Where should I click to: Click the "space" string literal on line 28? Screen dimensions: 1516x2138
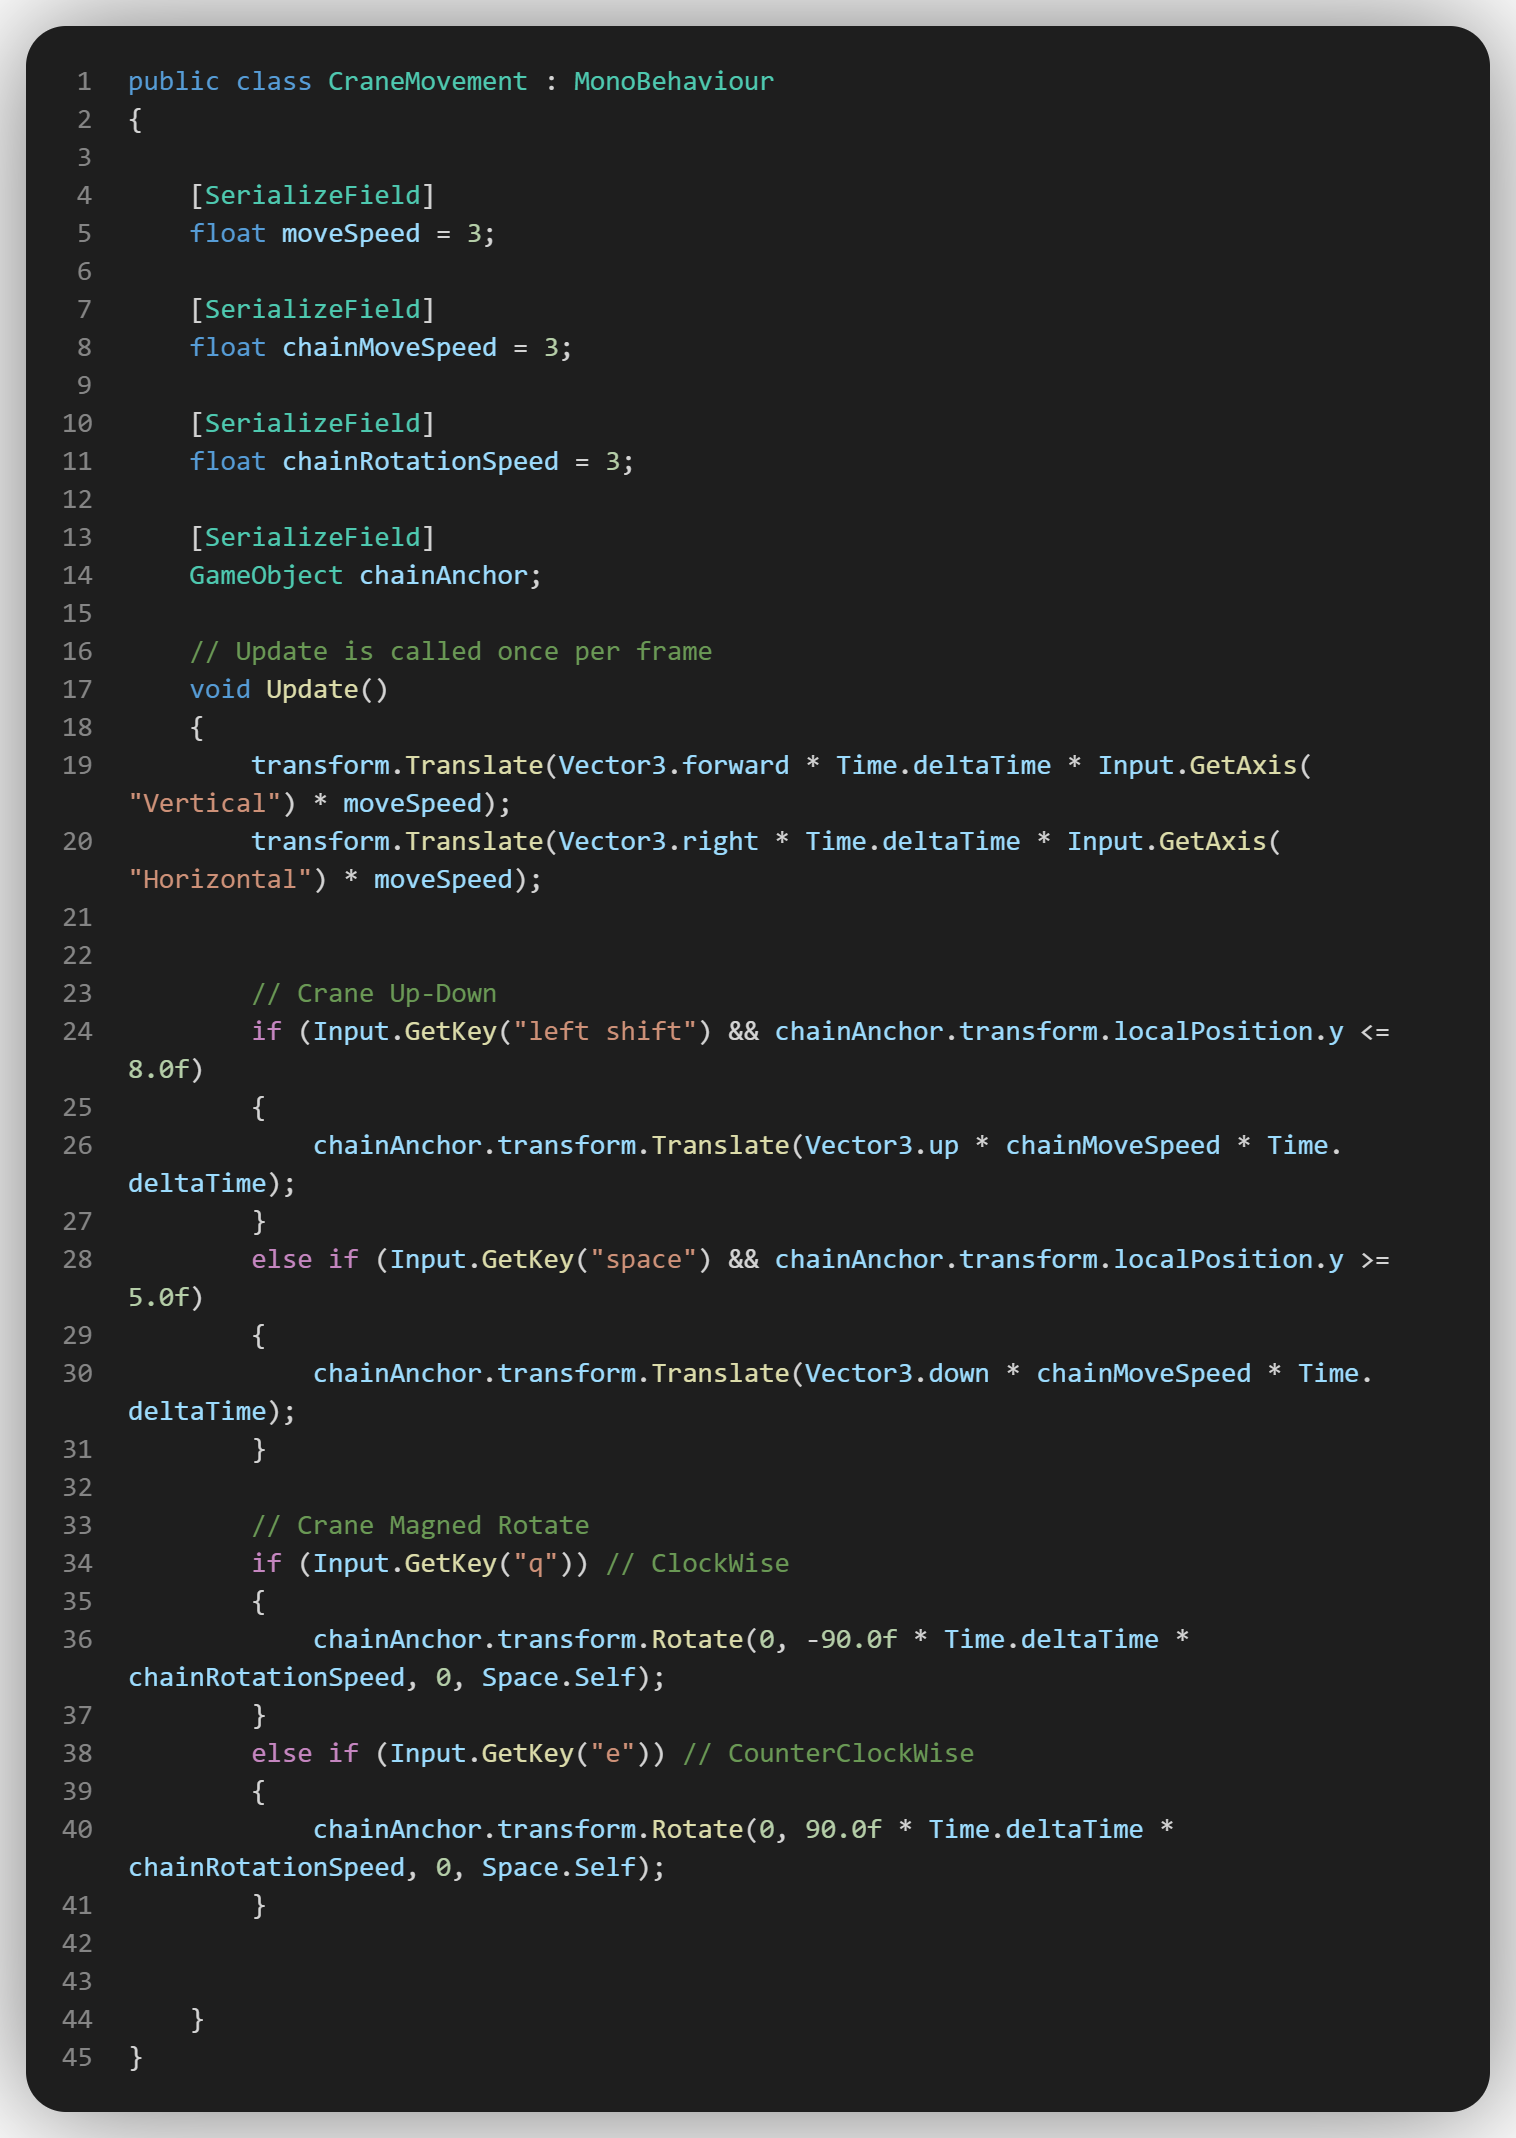coord(643,1259)
